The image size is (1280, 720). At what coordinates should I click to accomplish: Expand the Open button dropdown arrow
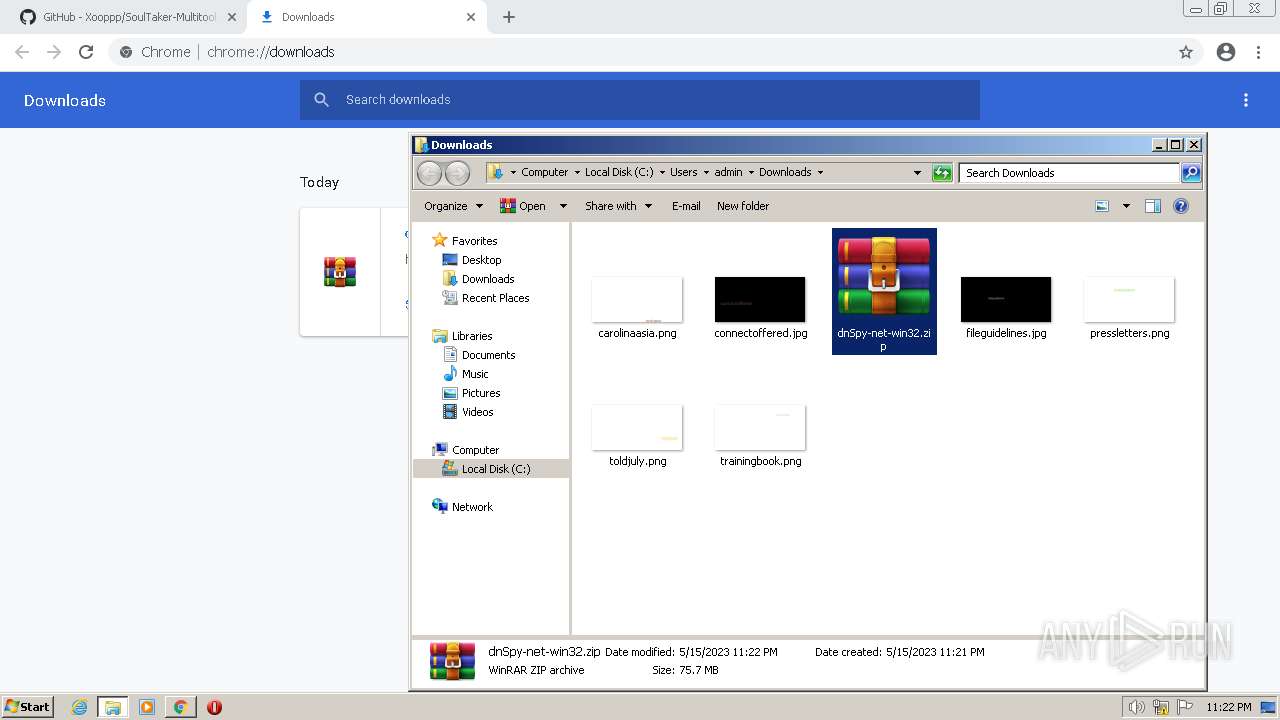tap(563, 206)
